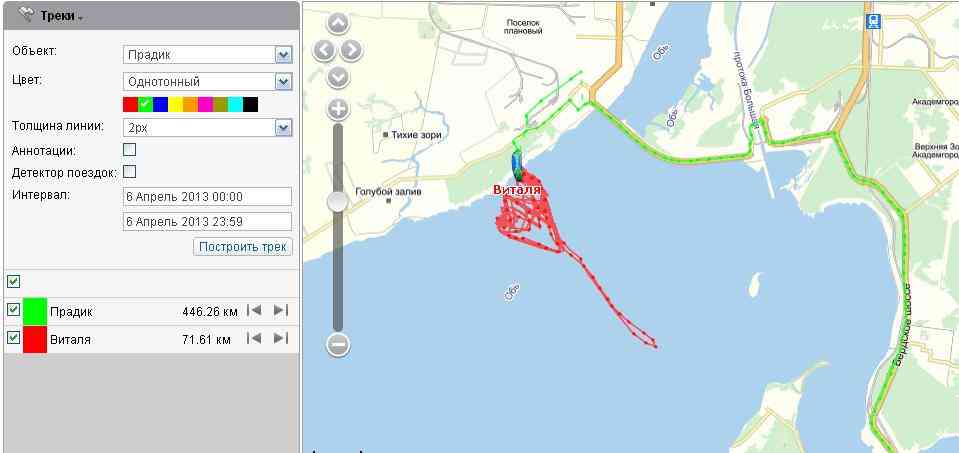Open the Объект dropdown showing Прадик
Image resolution: width=959 pixels, height=453 pixels.
pyautogui.click(x=207, y=54)
